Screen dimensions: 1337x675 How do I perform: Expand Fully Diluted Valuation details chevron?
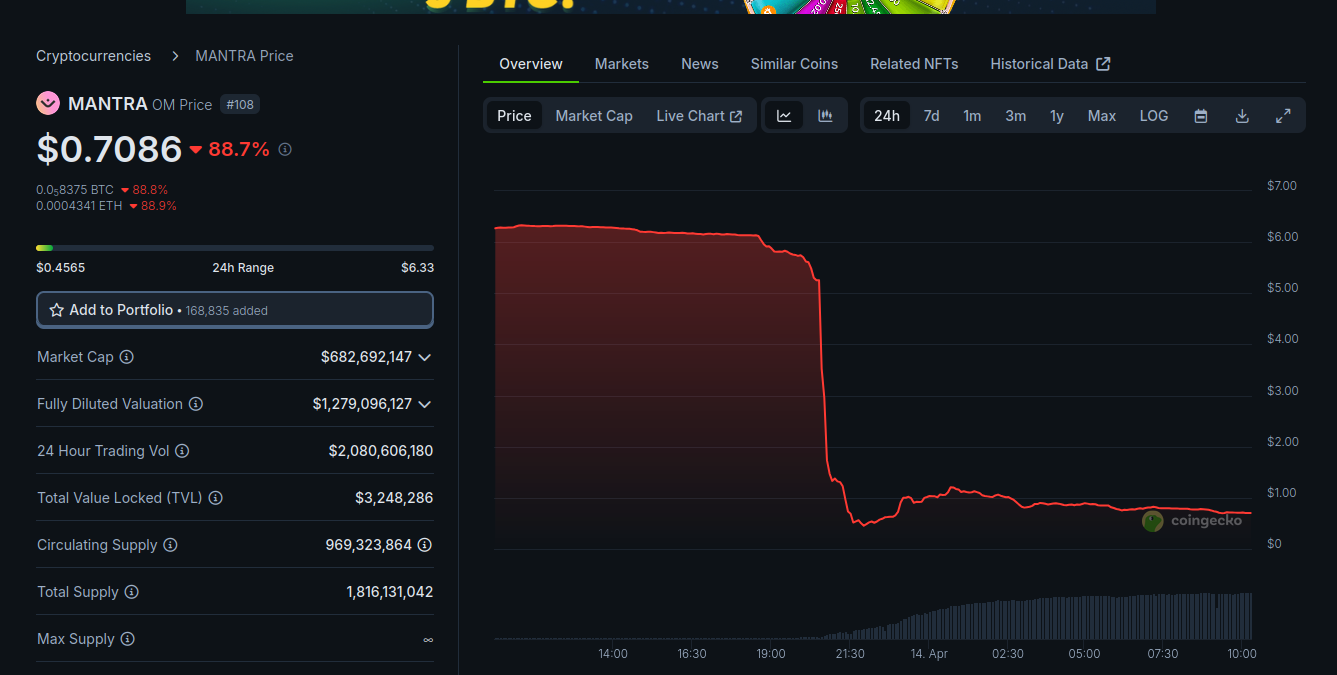coord(425,404)
